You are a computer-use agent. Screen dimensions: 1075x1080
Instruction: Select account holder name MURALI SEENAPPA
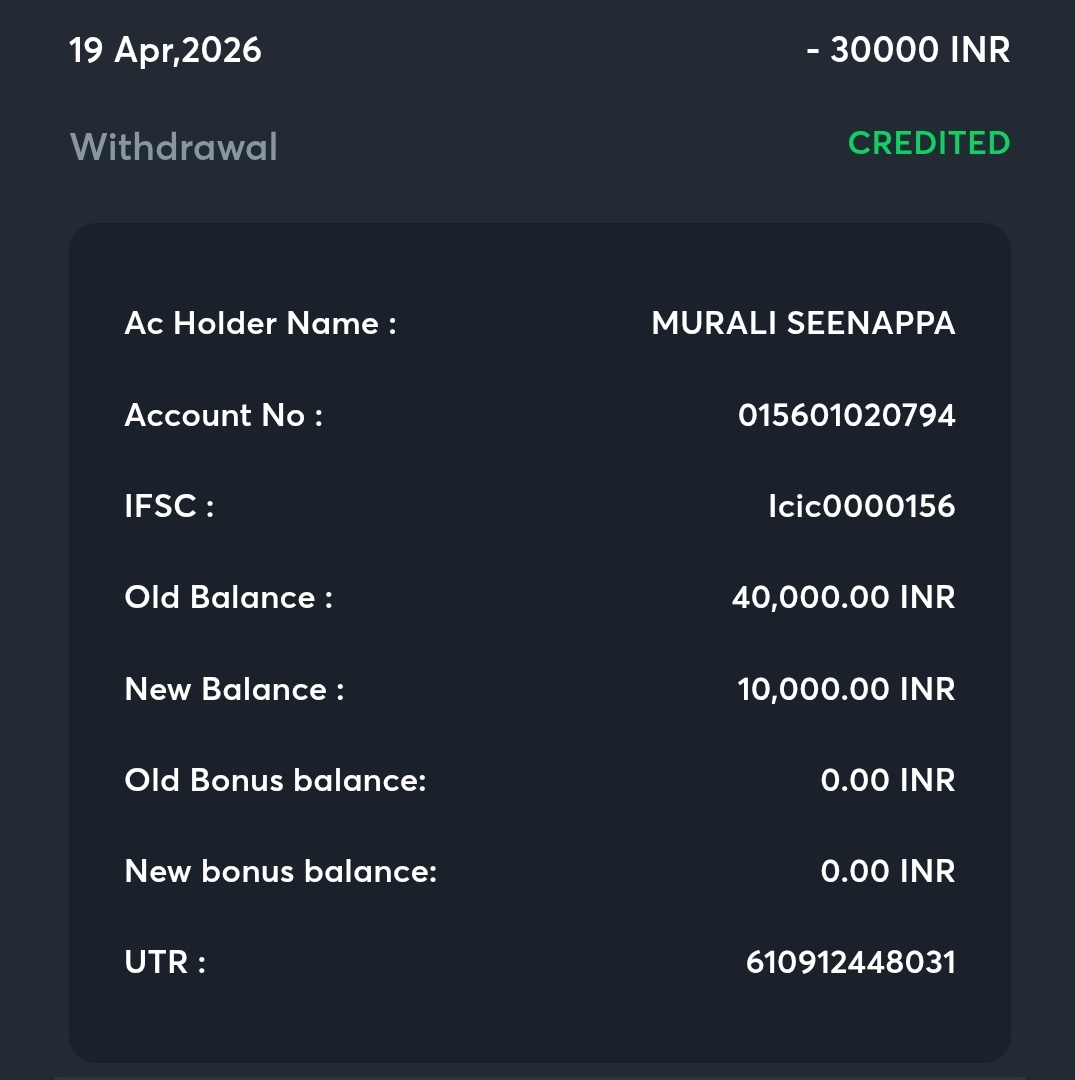(x=803, y=323)
